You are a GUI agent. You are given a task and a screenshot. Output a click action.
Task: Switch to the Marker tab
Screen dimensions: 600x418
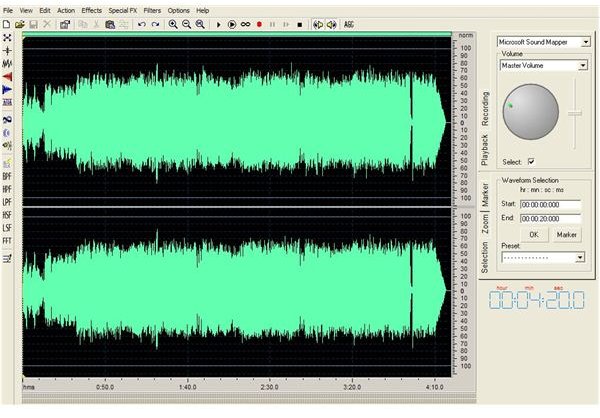click(485, 194)
